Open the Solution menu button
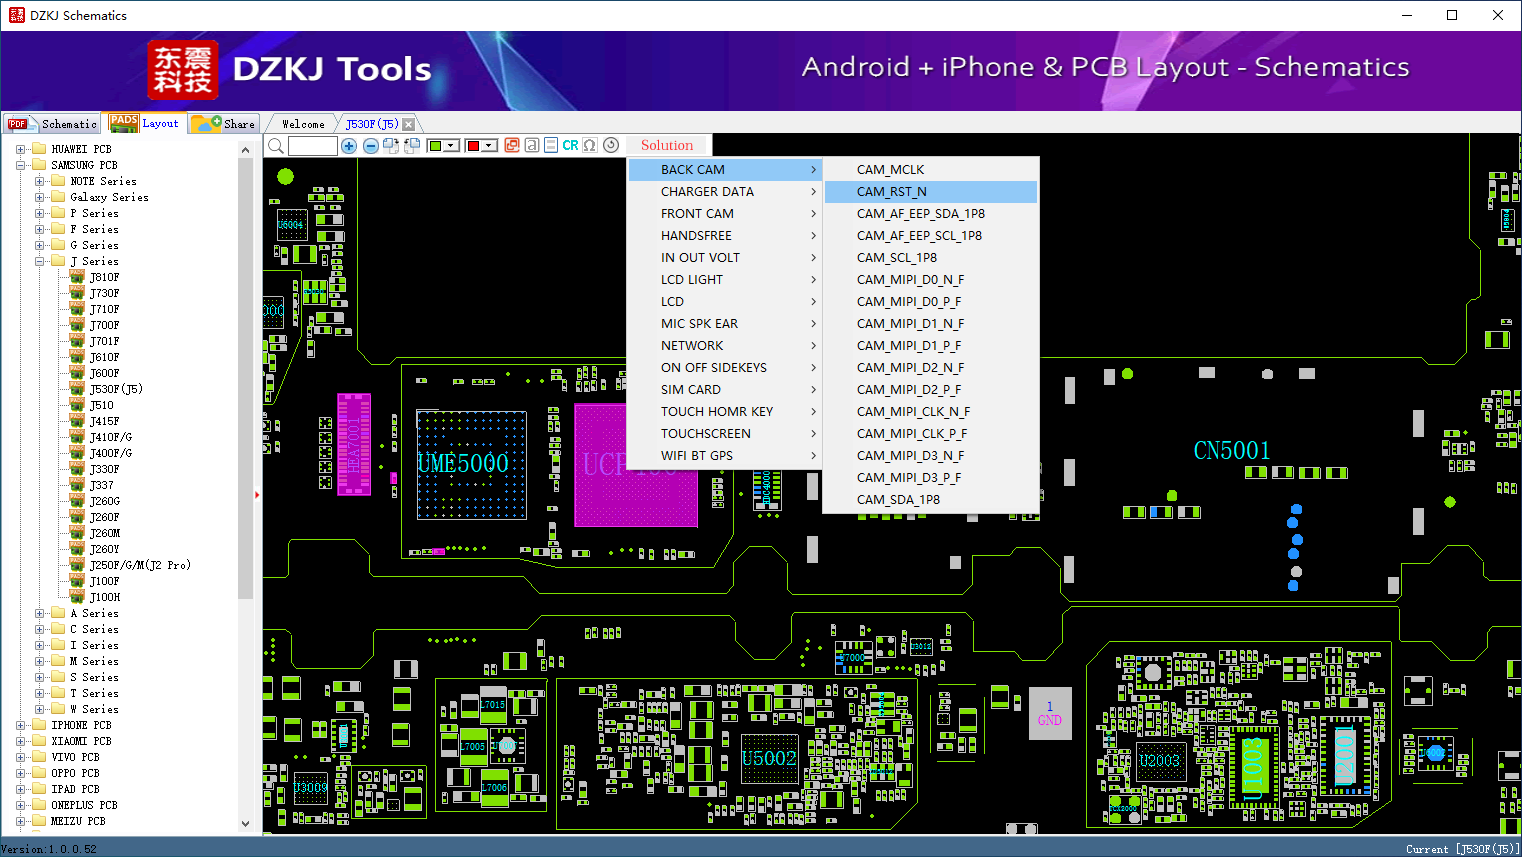 point(667,146)
